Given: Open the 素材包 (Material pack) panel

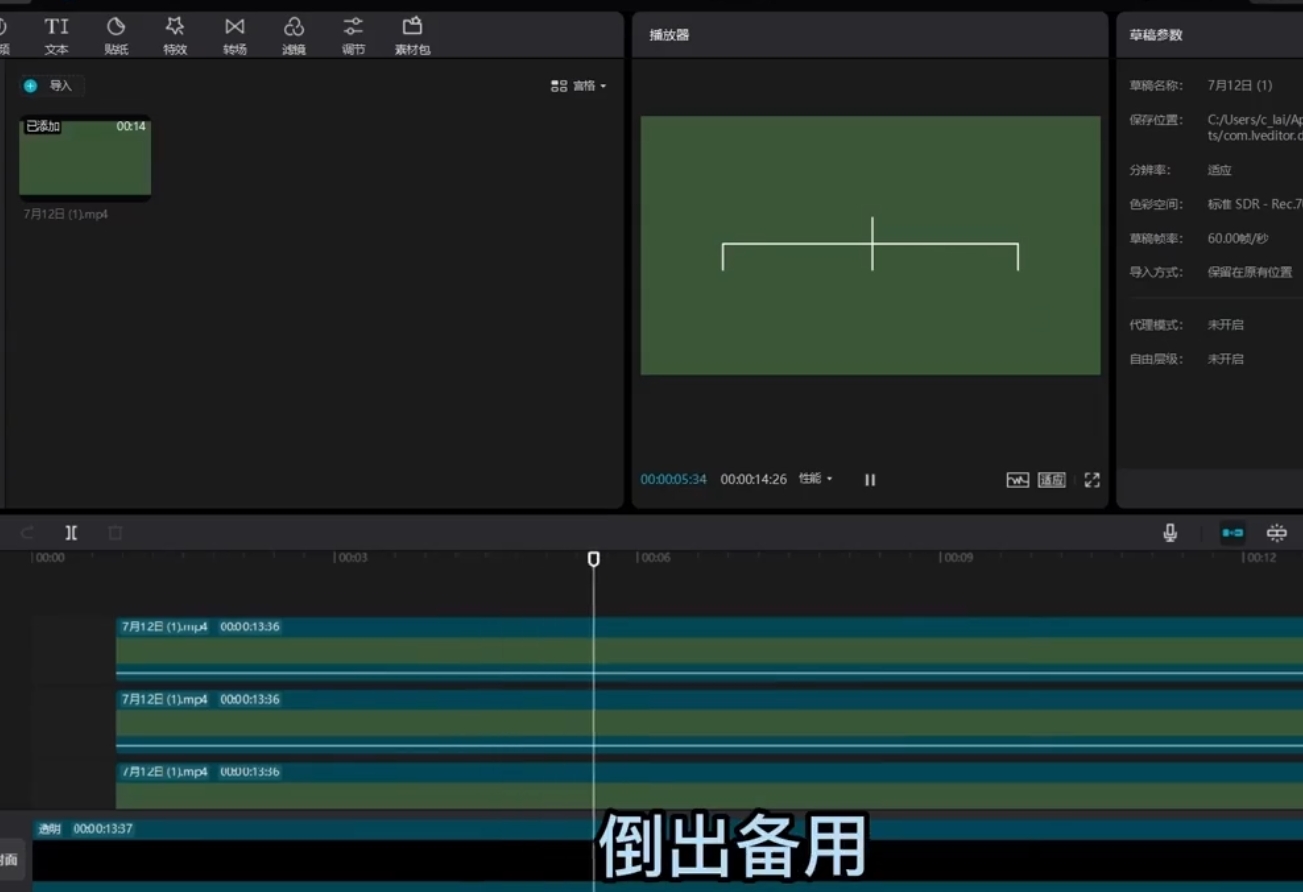Looking at the screenshot, I should click(412, 36).
